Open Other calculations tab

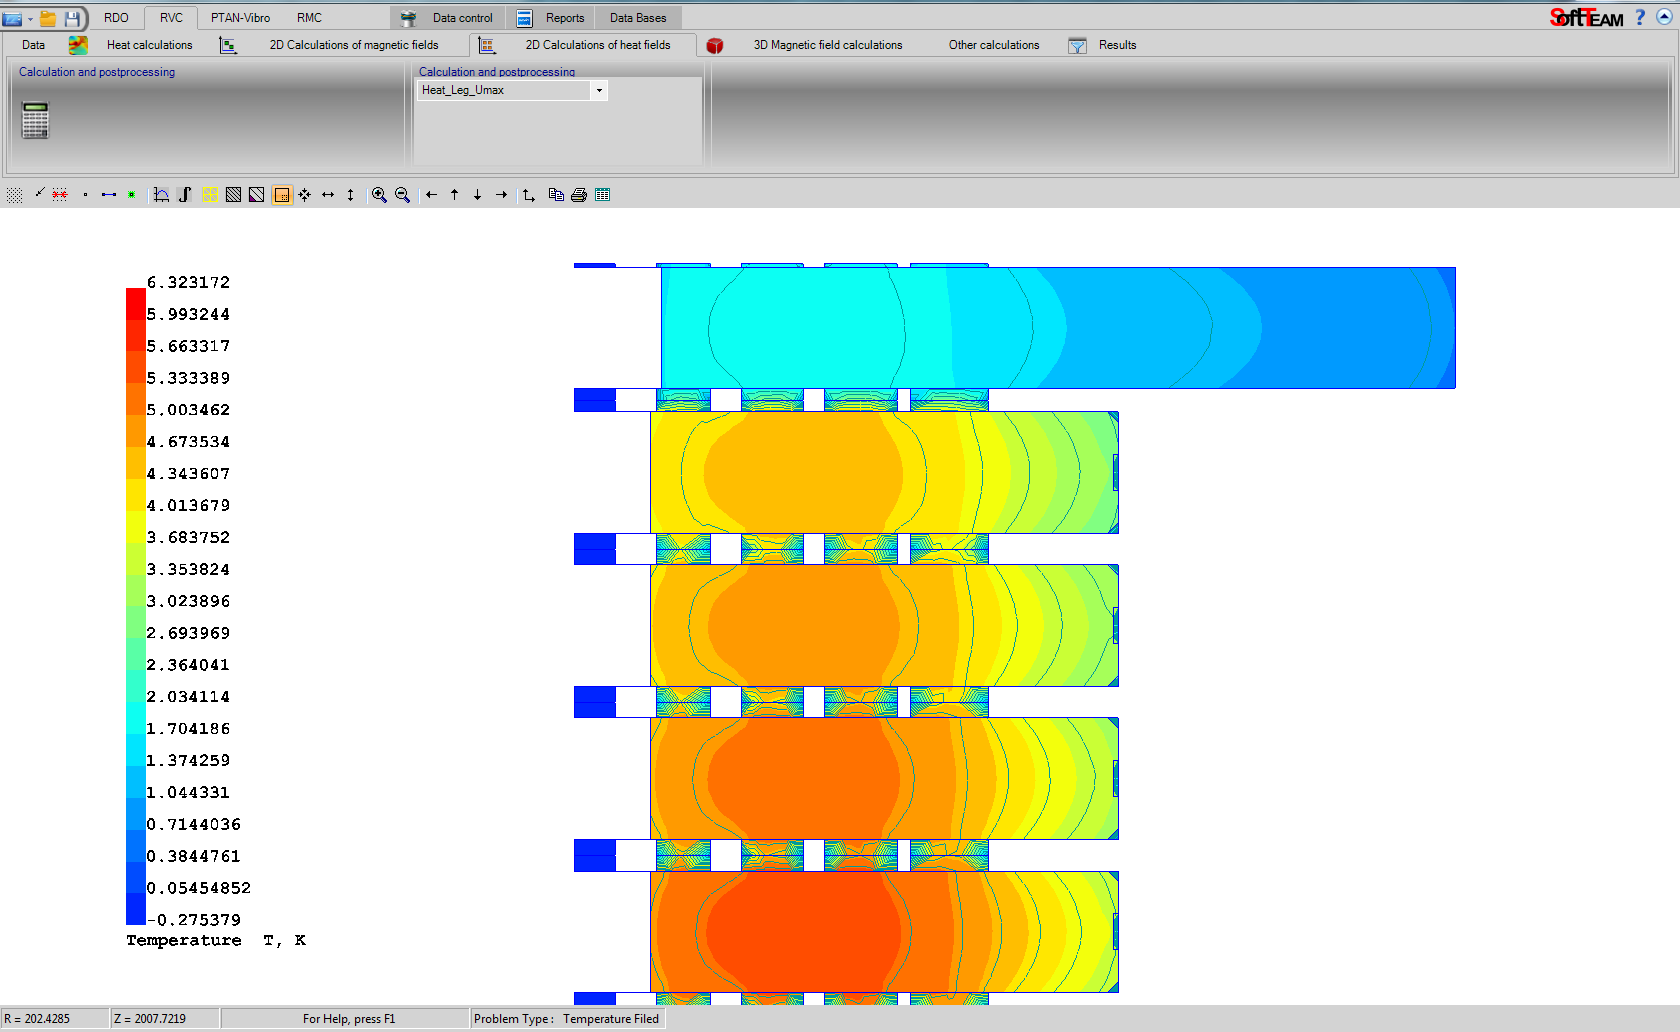point(994,45)
